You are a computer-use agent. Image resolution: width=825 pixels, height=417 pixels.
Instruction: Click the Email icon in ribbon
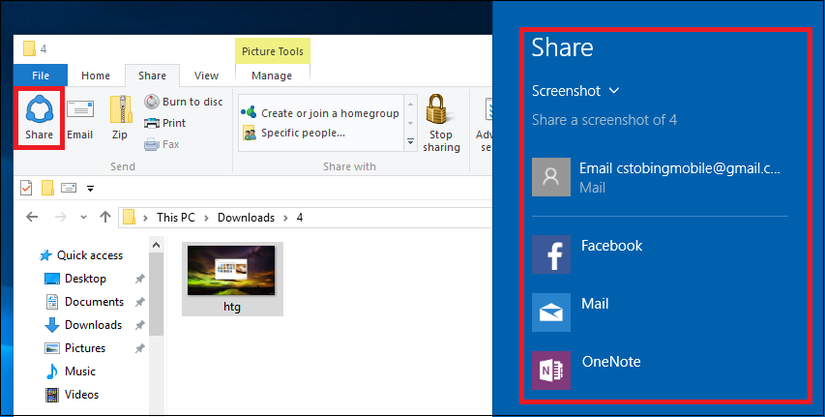coord(80,118)
